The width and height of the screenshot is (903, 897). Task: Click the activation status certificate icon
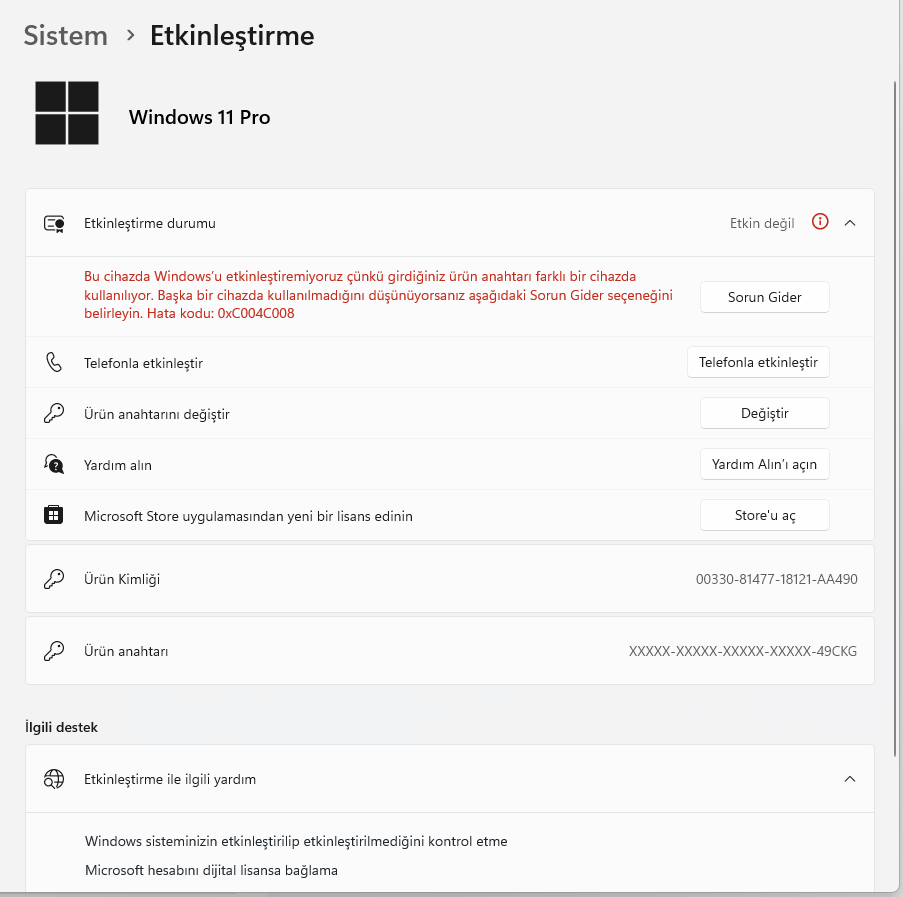[x=54, y=223]
